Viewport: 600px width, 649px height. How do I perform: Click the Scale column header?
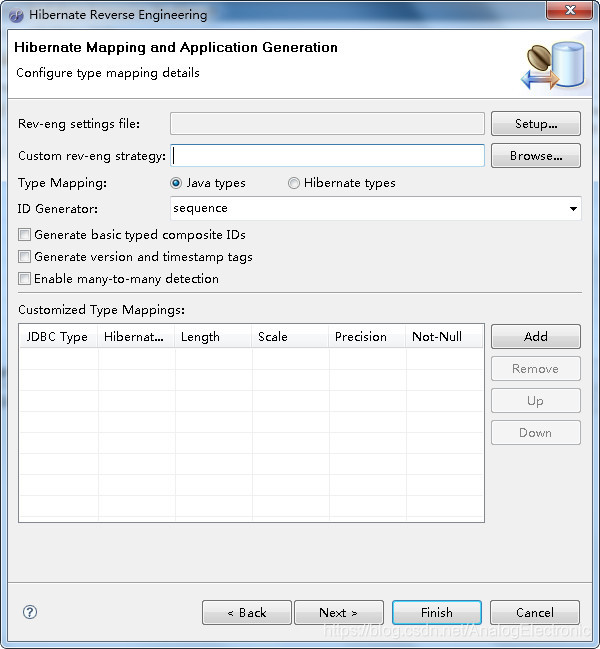point(290,337)
